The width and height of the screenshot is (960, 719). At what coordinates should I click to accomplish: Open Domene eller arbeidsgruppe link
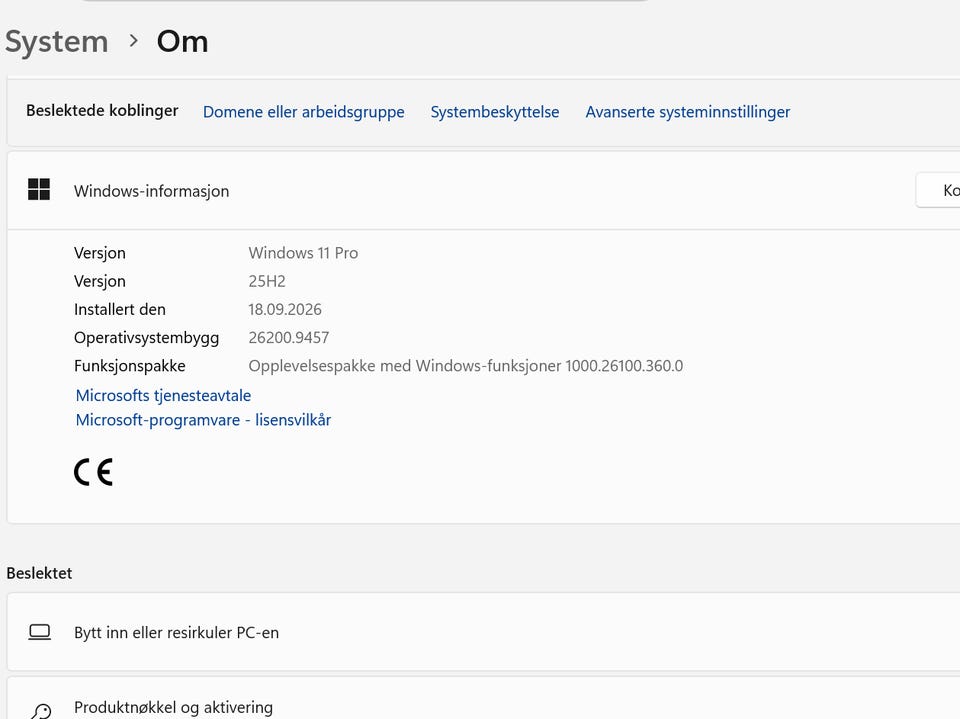304,112
